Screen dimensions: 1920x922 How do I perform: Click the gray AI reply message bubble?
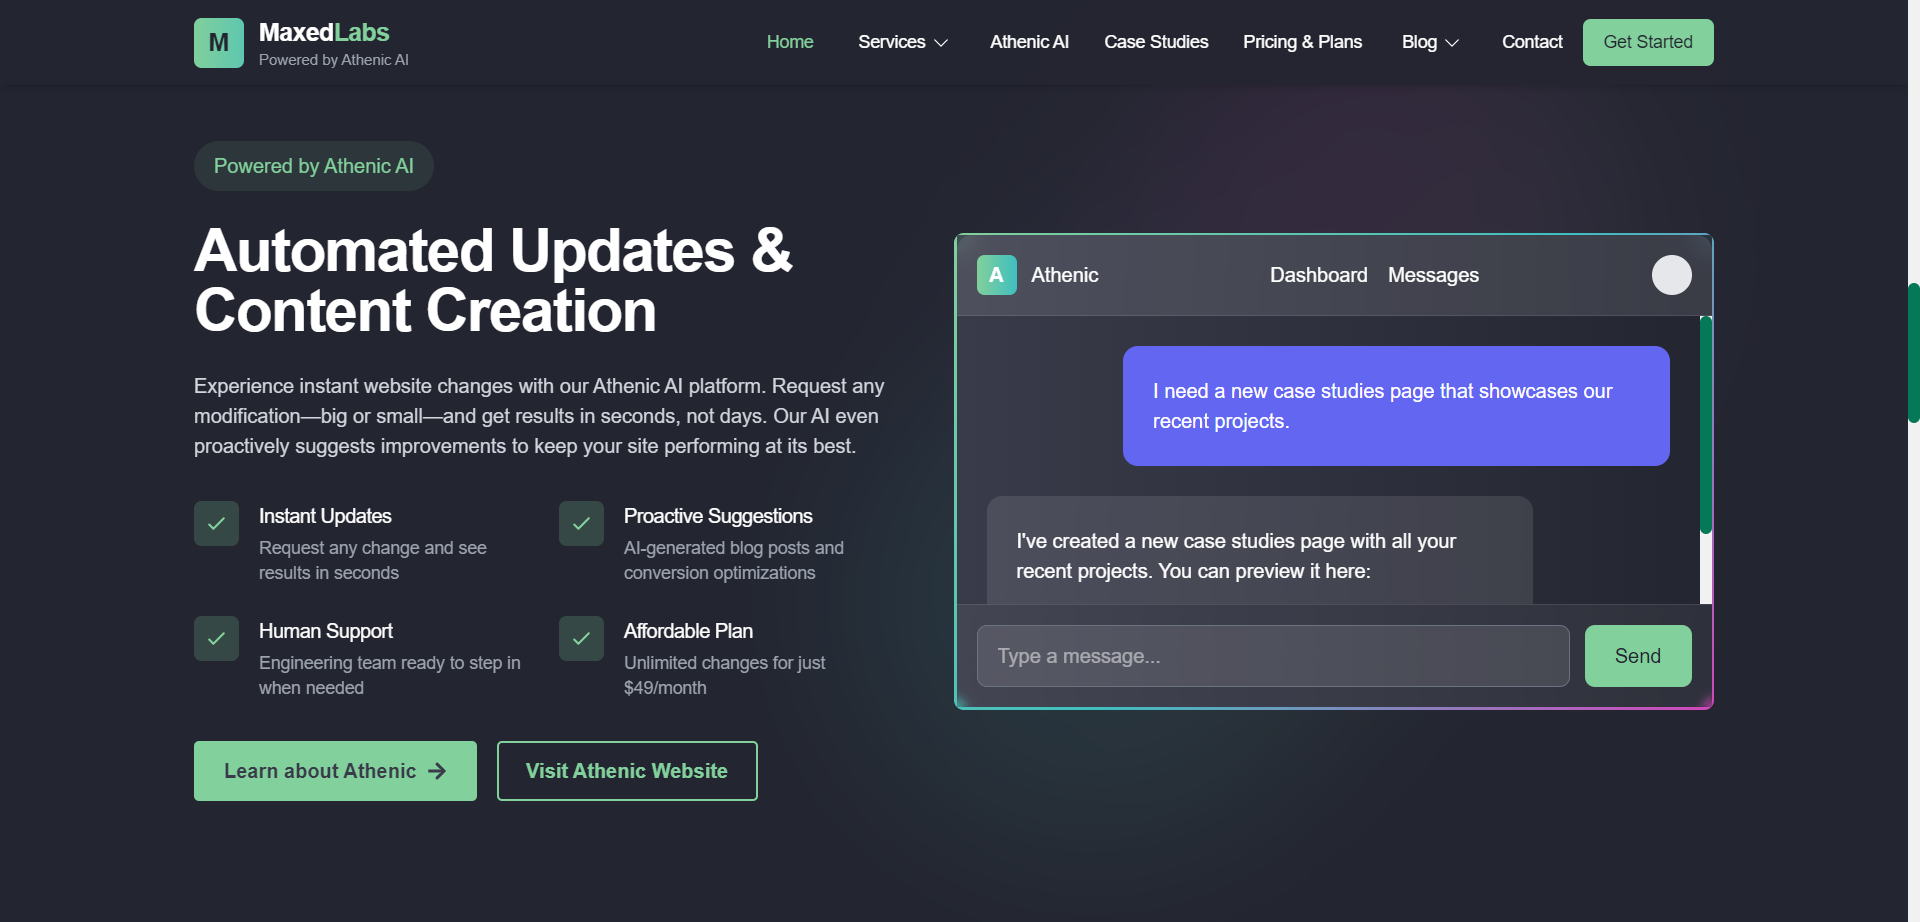click(1260, 551)
